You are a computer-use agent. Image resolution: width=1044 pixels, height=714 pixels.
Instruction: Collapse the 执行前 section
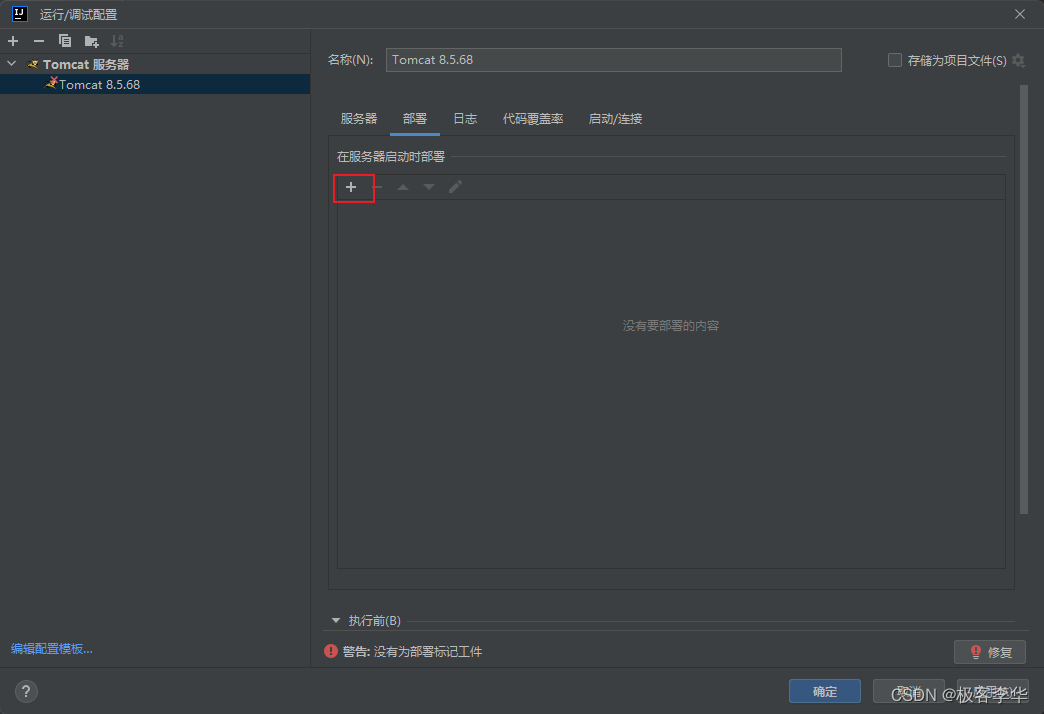point(336,620)
